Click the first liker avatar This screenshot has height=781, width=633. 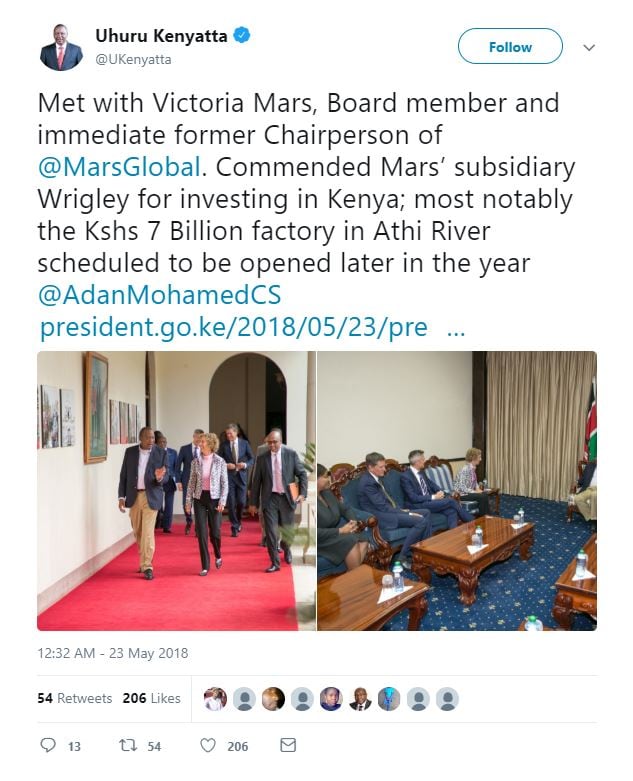(x=215, y=699)
